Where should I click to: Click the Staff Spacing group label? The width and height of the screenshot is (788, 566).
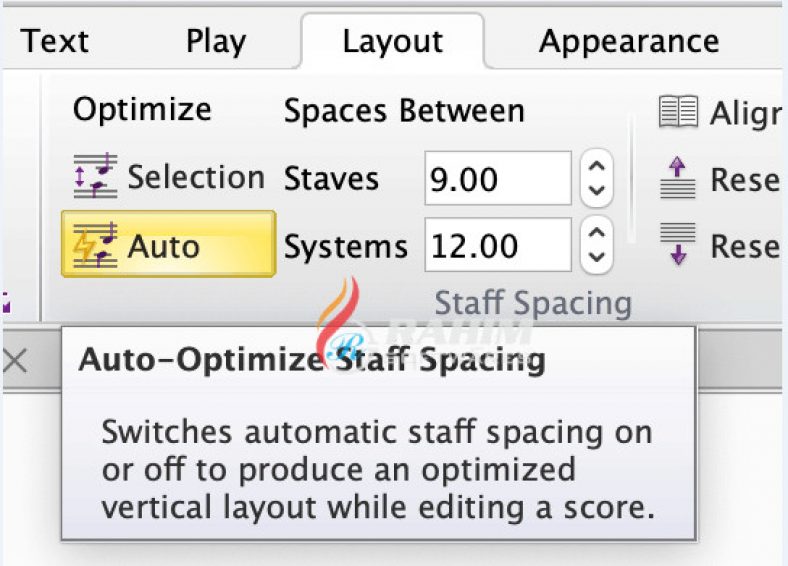coord(532,302)
